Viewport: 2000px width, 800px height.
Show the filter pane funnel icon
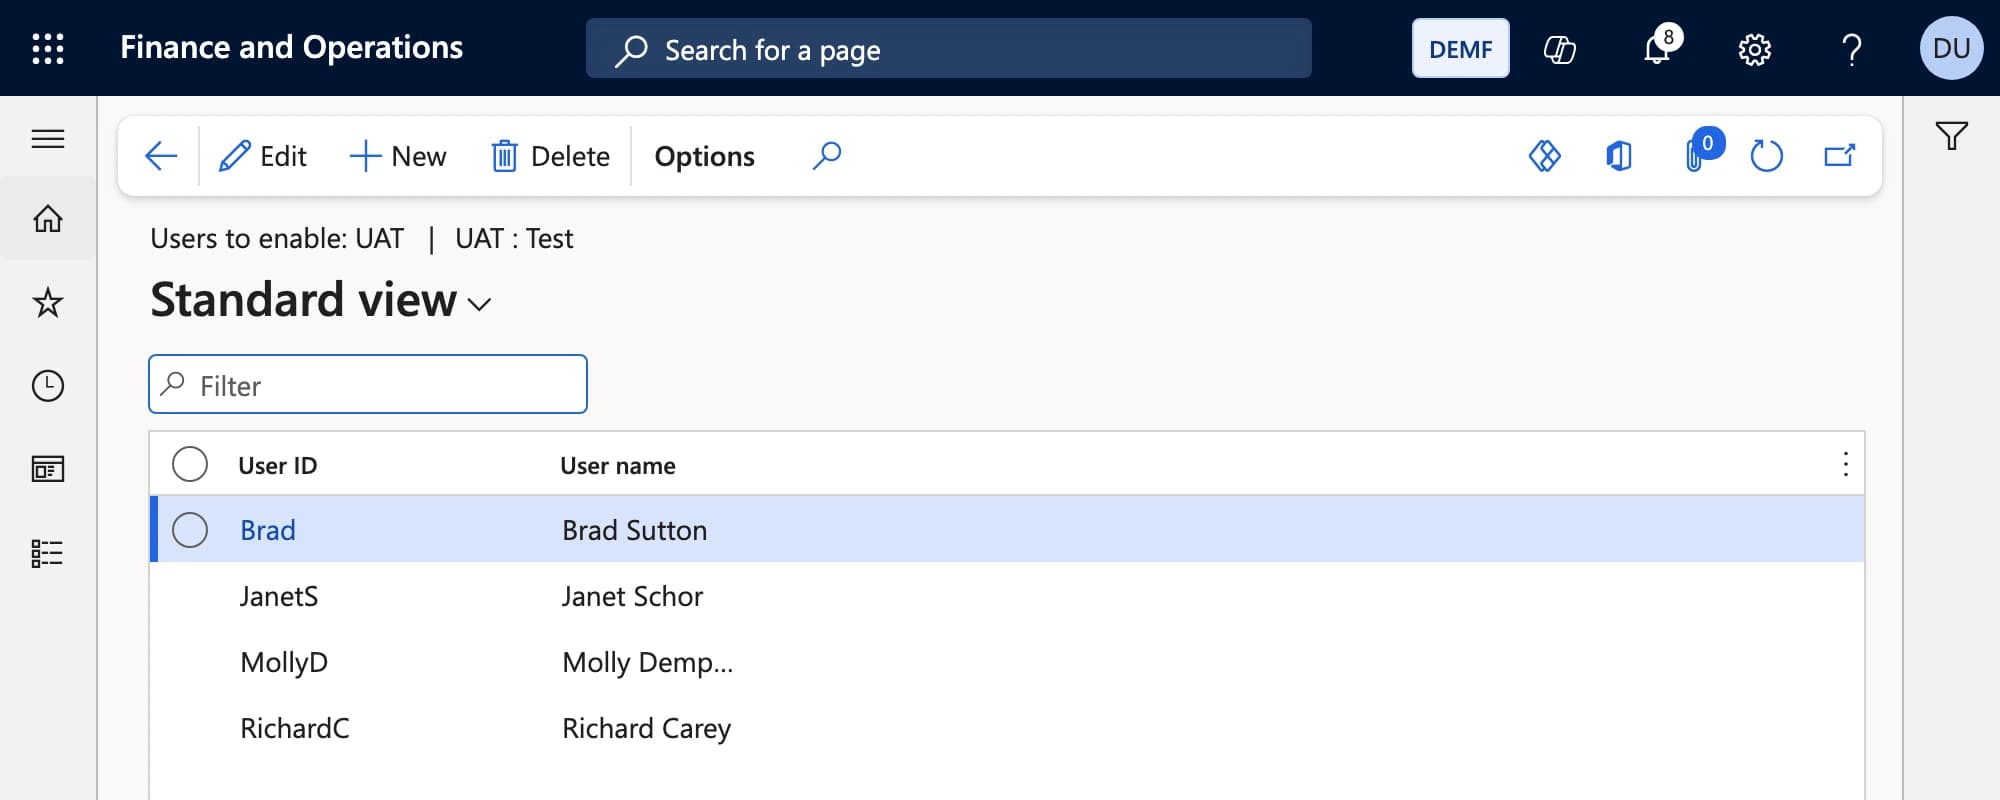[1951, 136]
